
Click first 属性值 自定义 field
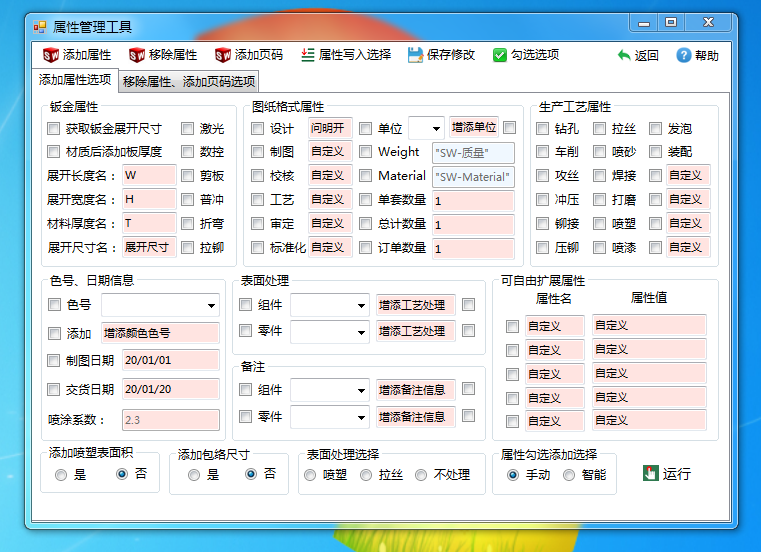click(x=649, y=325)
